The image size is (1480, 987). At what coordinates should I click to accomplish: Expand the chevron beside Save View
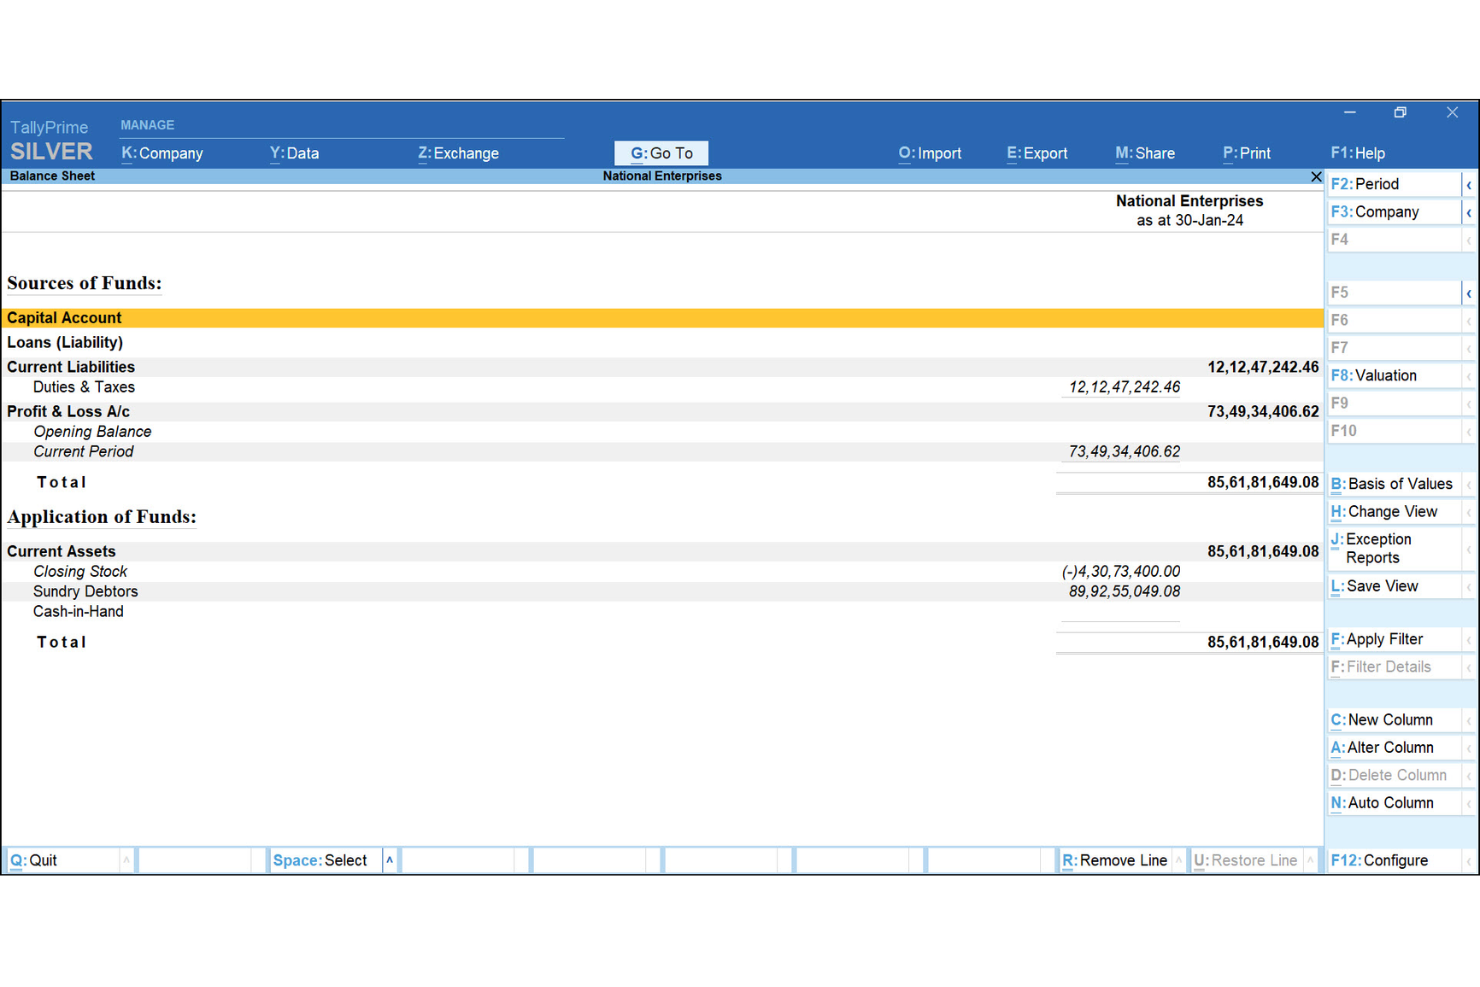(x=1469, y=586)
